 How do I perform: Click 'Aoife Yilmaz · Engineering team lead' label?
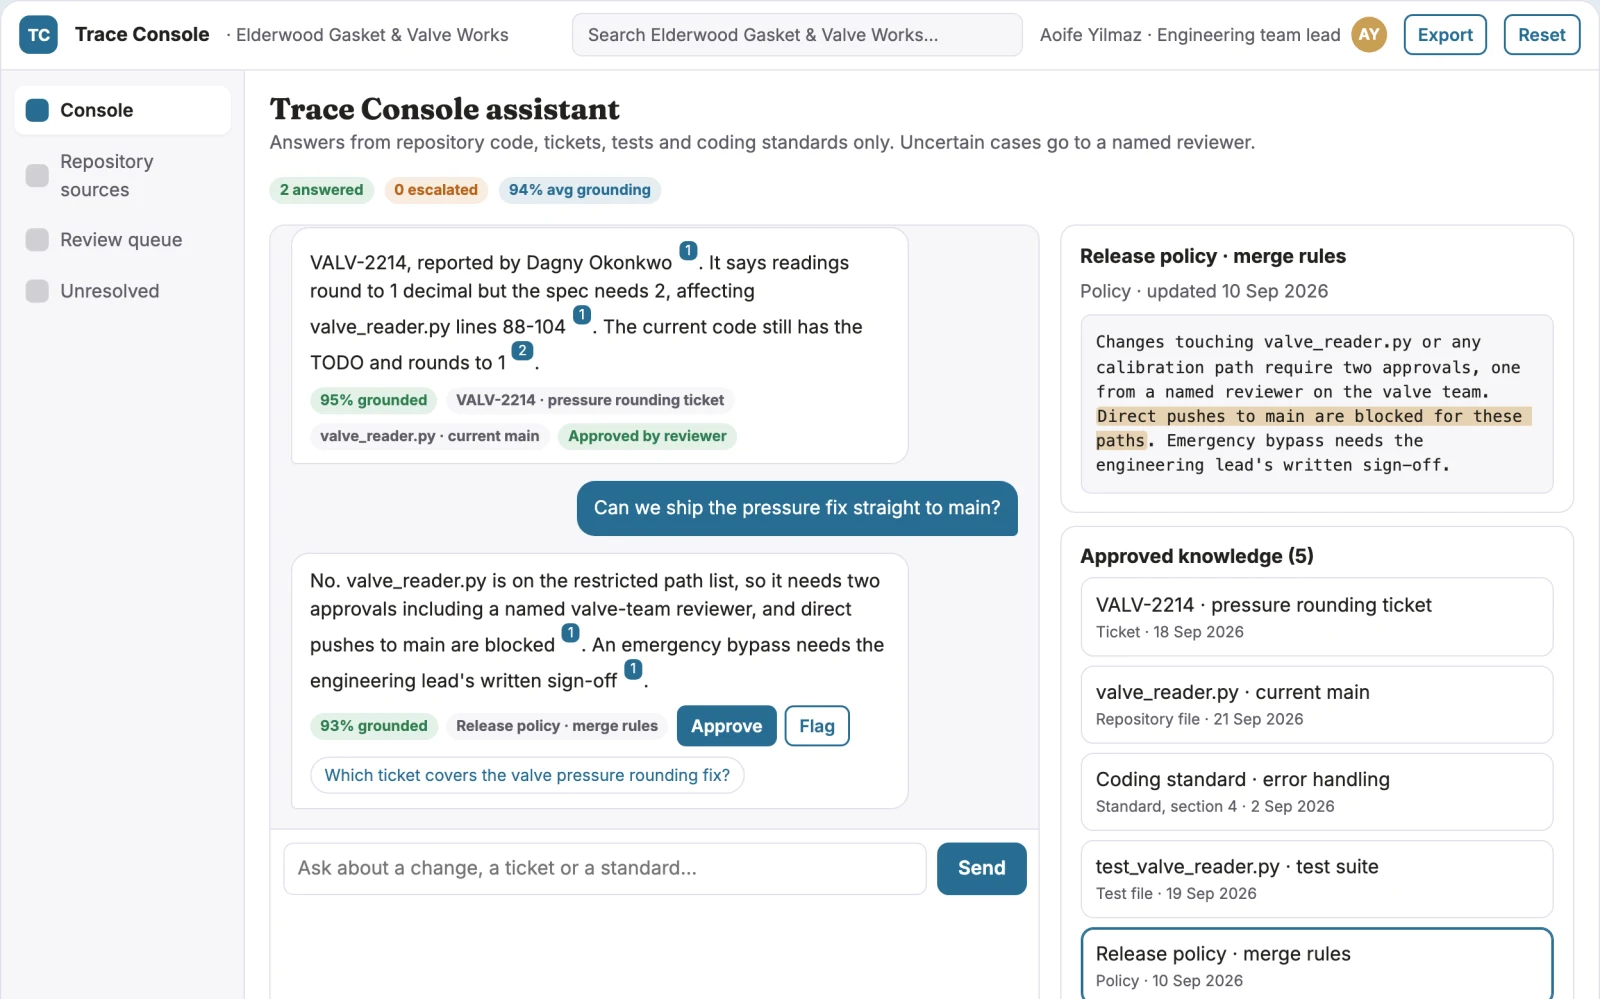click(x=1190, y=35)
